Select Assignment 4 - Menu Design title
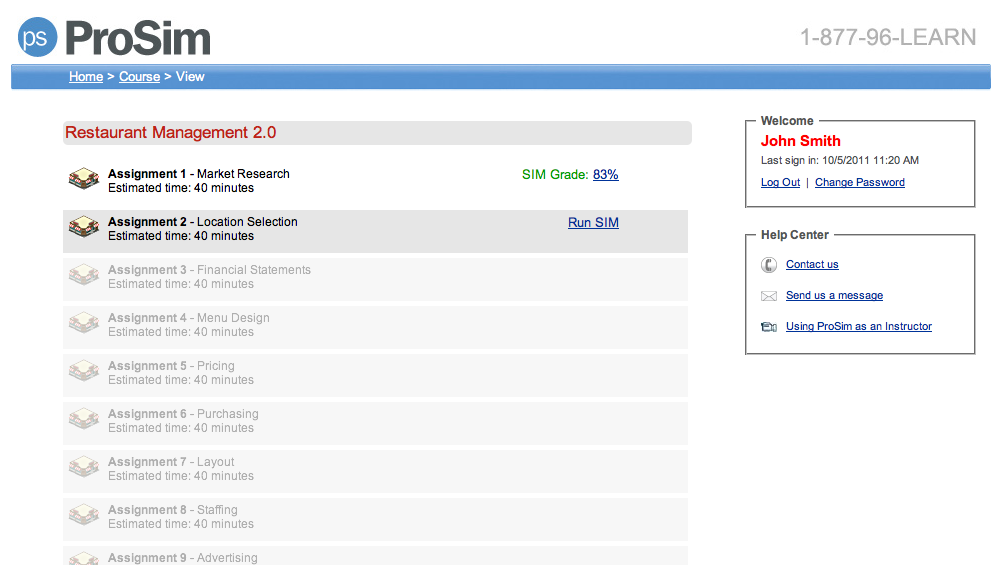1001x566 pixels. (188, 318)
